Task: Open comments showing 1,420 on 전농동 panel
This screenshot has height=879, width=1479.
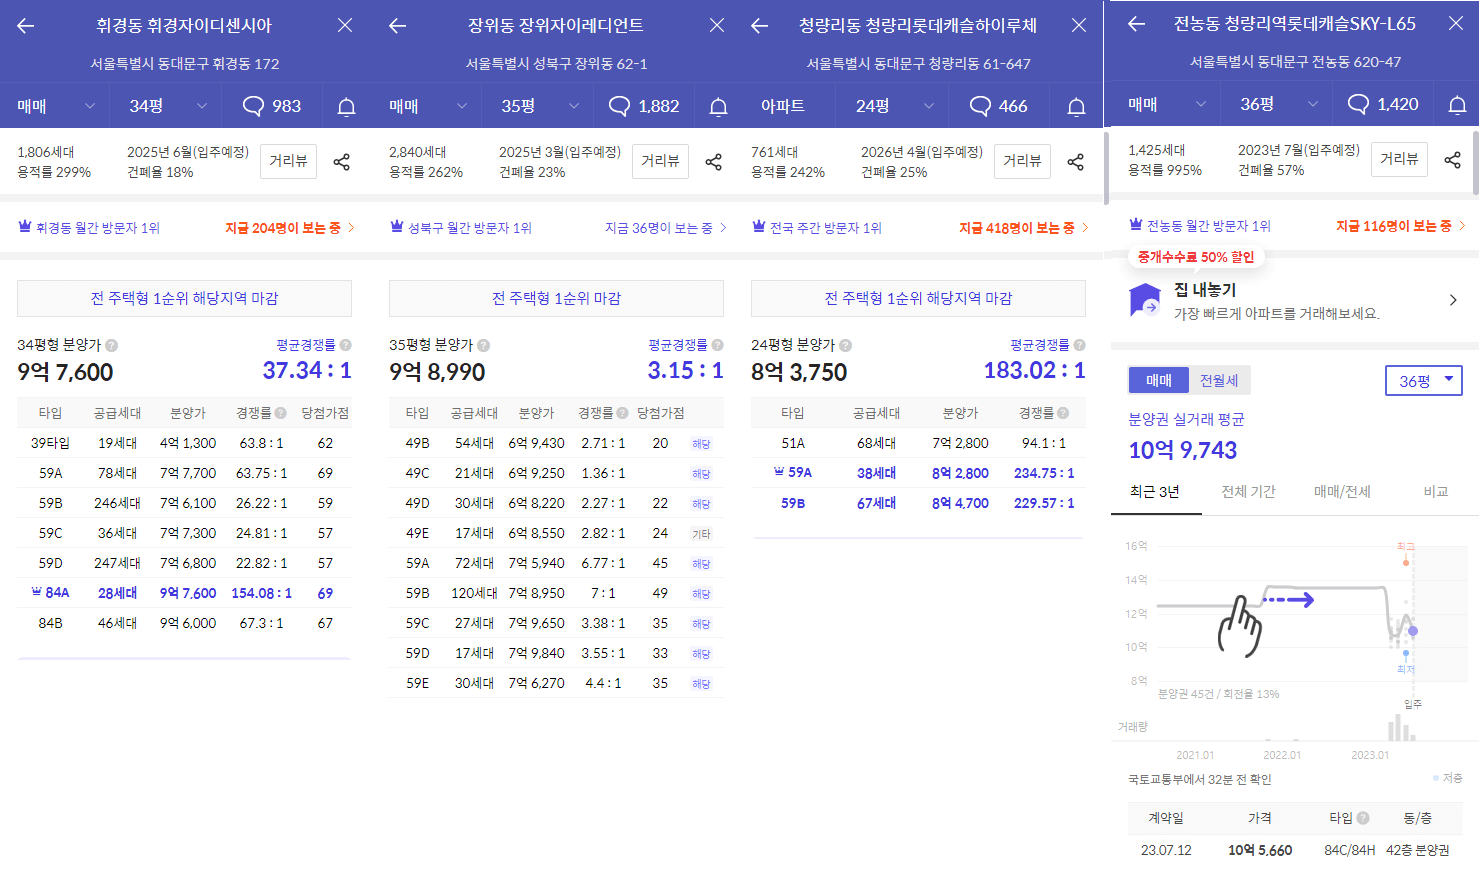Action: [x=1385, y=105]
